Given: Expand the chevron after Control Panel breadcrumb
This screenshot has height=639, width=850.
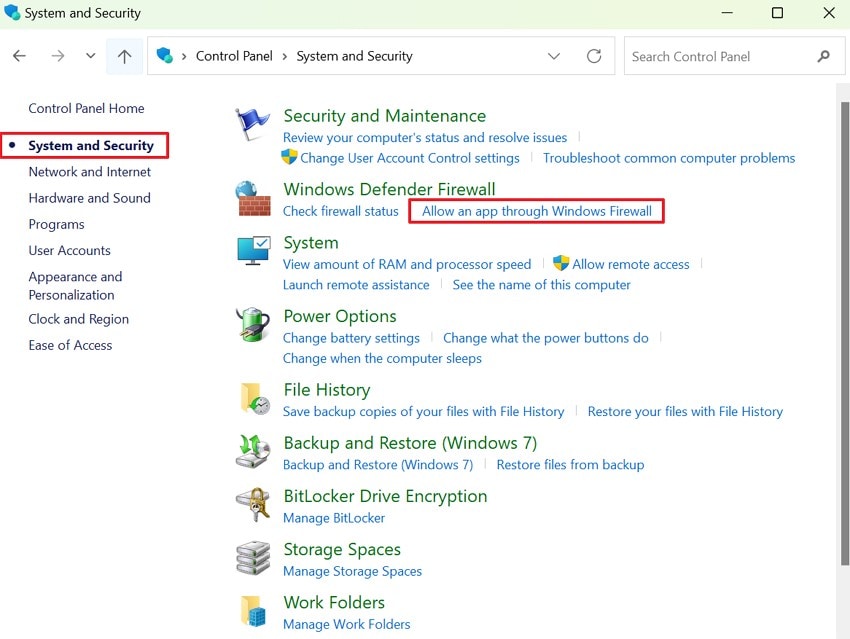Looking at the screenshot, I should 285,56.
